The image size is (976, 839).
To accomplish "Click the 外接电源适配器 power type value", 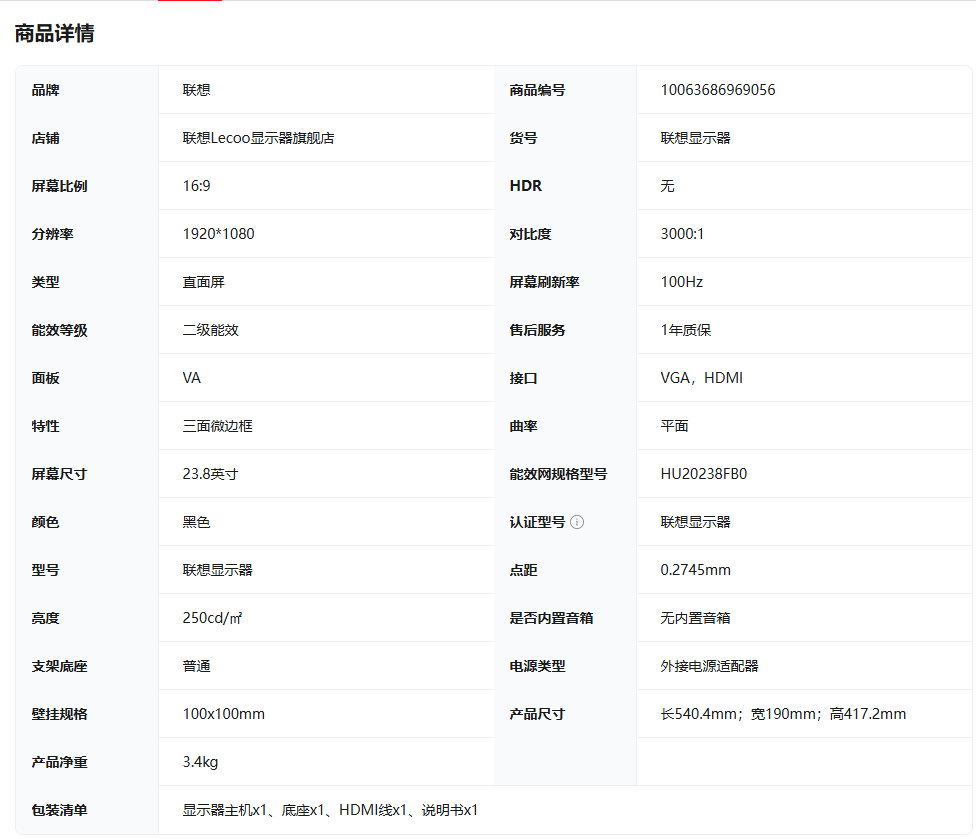I will (709, 666).
